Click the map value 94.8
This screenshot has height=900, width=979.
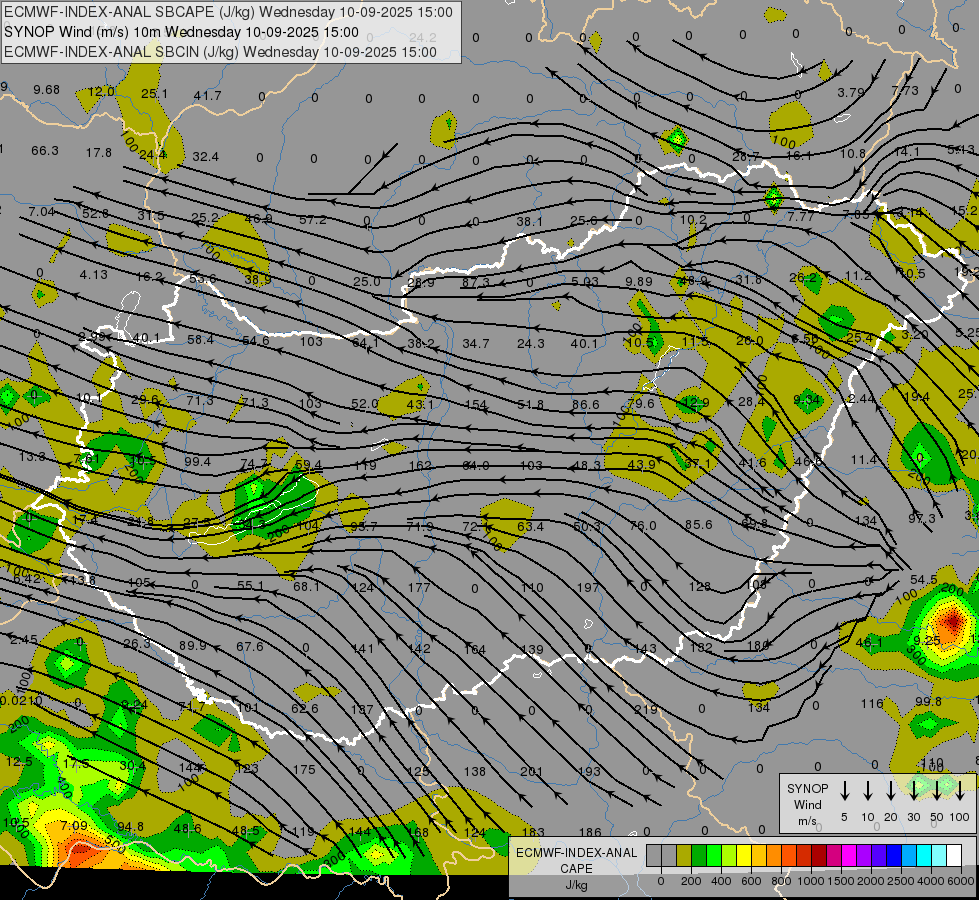(130, 827)
